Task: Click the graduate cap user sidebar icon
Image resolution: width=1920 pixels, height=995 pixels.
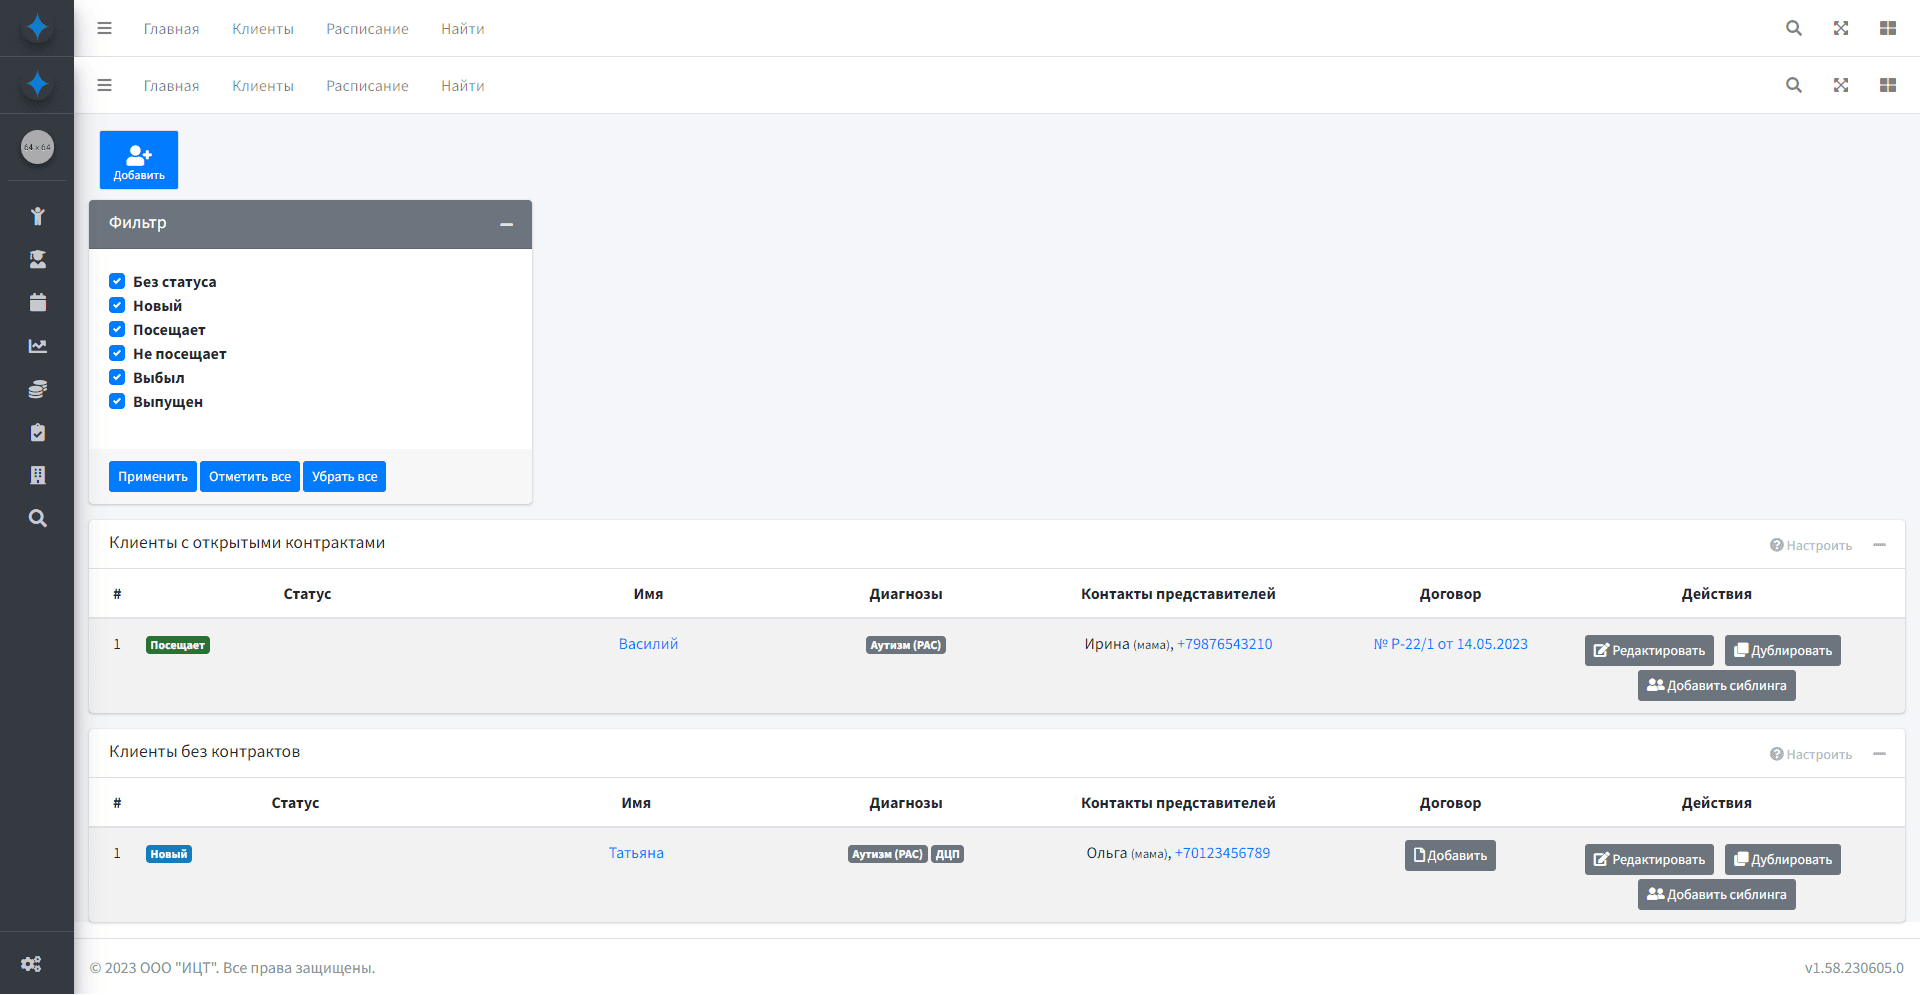Action: (37, 260)
